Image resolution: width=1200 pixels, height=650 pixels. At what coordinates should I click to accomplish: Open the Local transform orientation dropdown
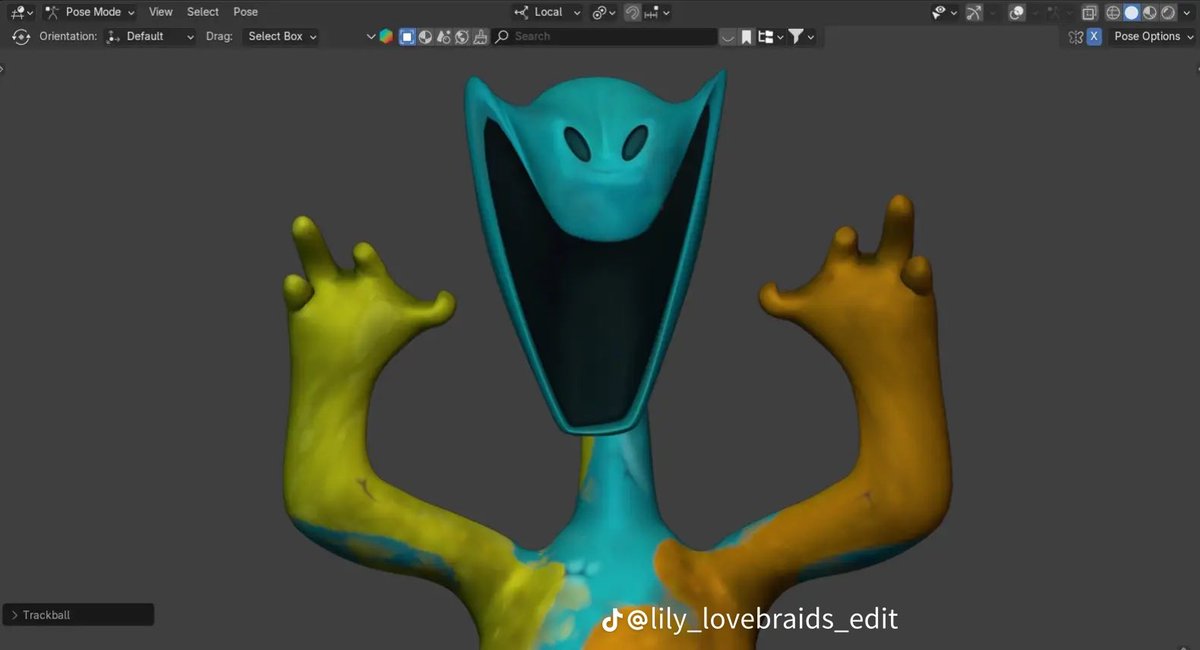click(x=548, y=12)
